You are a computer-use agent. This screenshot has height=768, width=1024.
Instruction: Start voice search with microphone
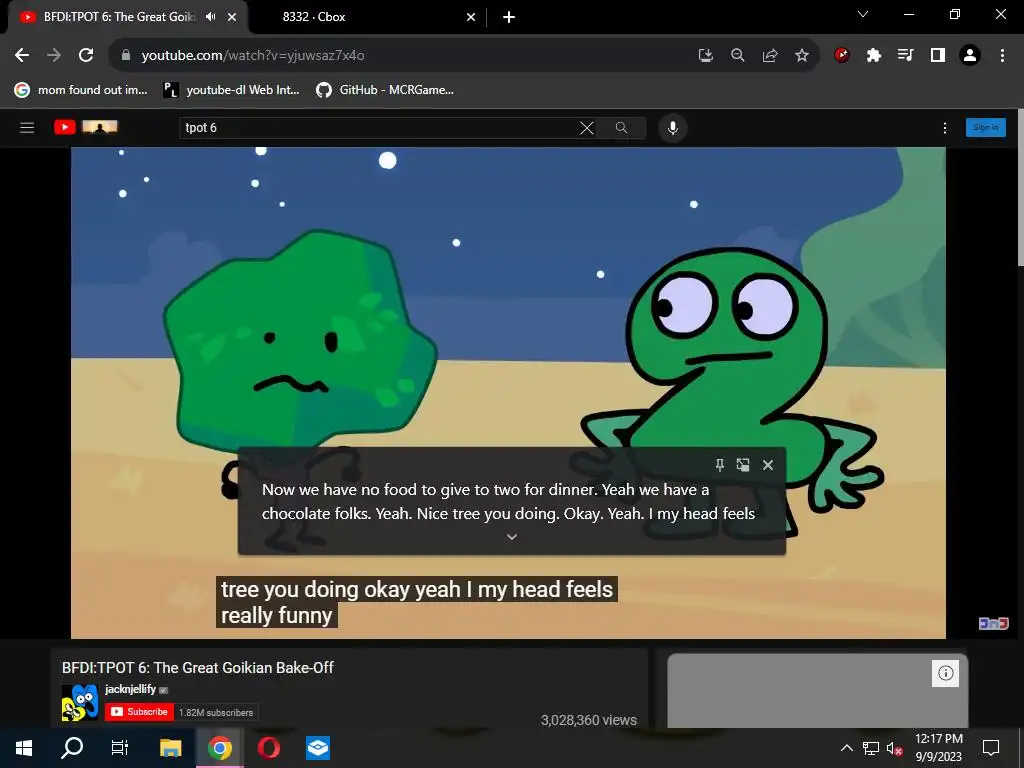673,128
